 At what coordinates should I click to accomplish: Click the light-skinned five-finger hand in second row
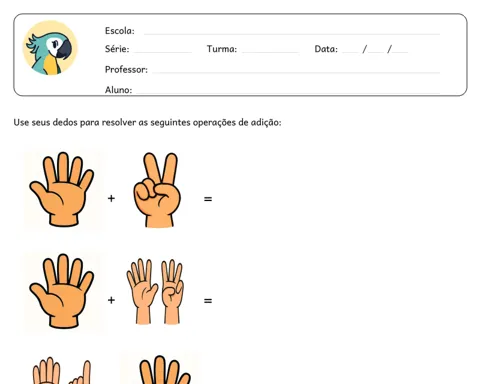coord(142,291)
